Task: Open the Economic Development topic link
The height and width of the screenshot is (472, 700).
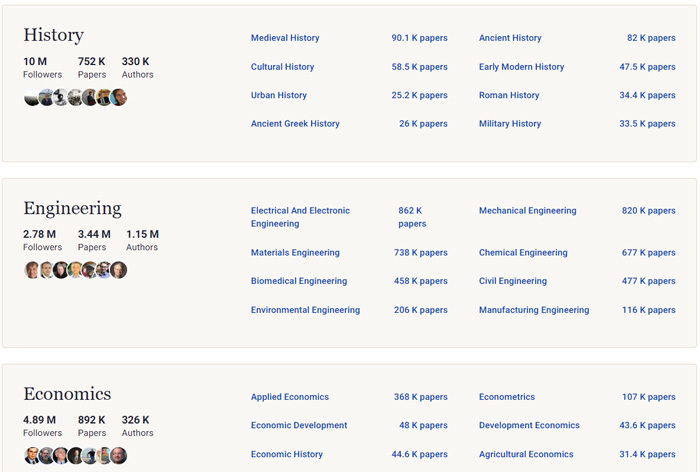Action: pos(299,425)
